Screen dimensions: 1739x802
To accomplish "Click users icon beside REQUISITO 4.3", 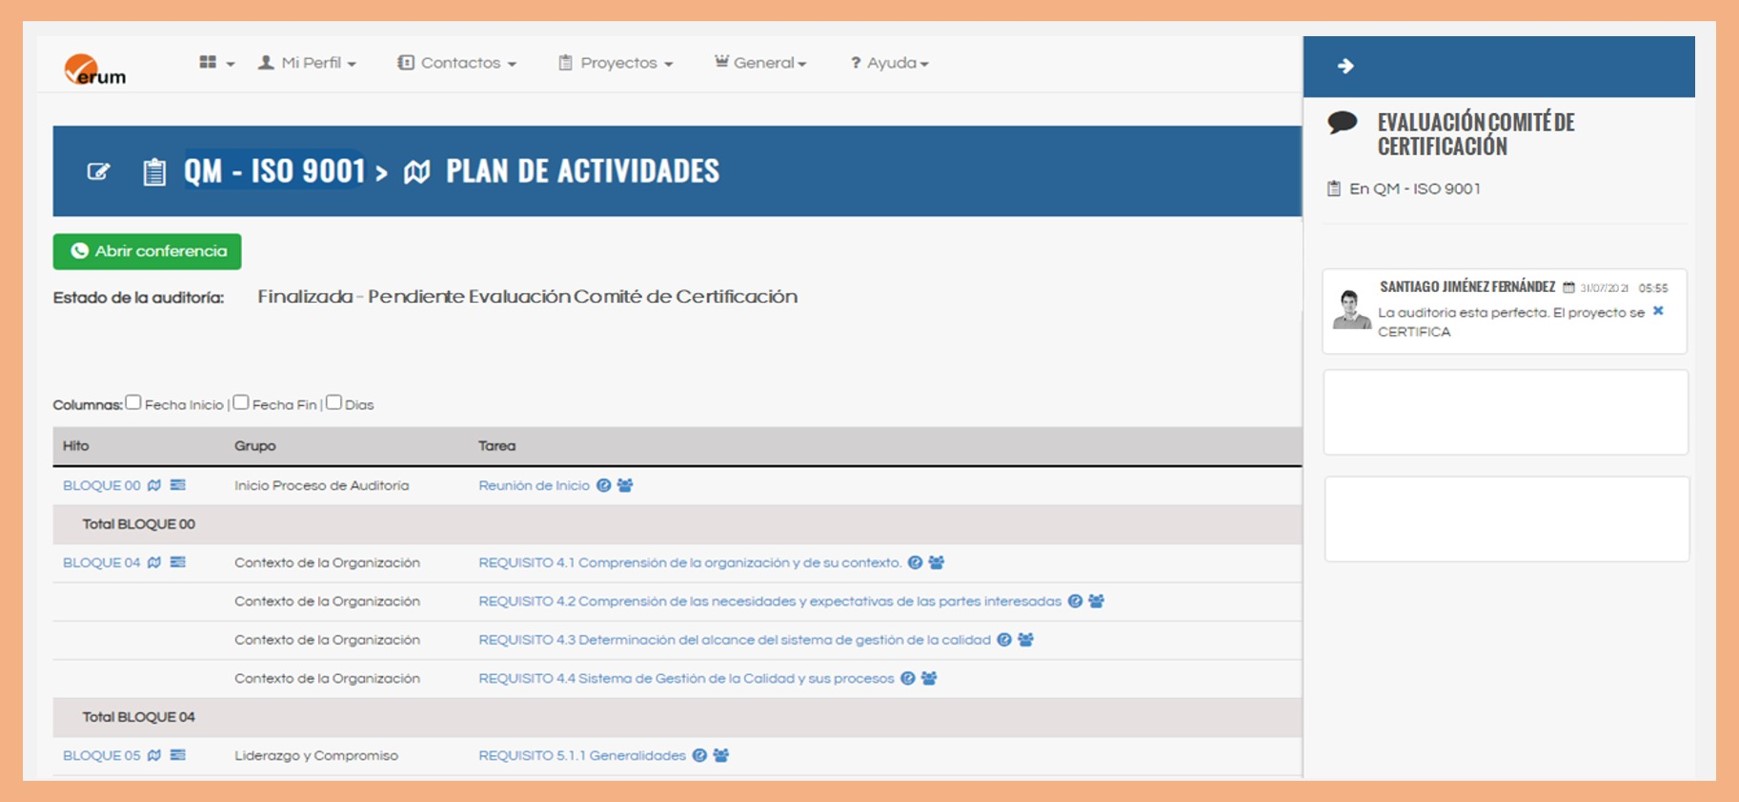I will click(x=1025, y=640).
